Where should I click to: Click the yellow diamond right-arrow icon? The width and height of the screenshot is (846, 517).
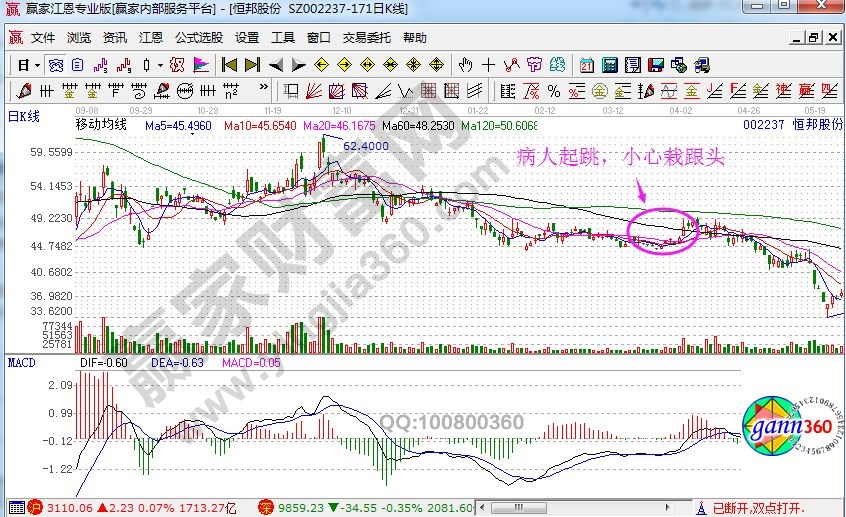pos(344,65)
